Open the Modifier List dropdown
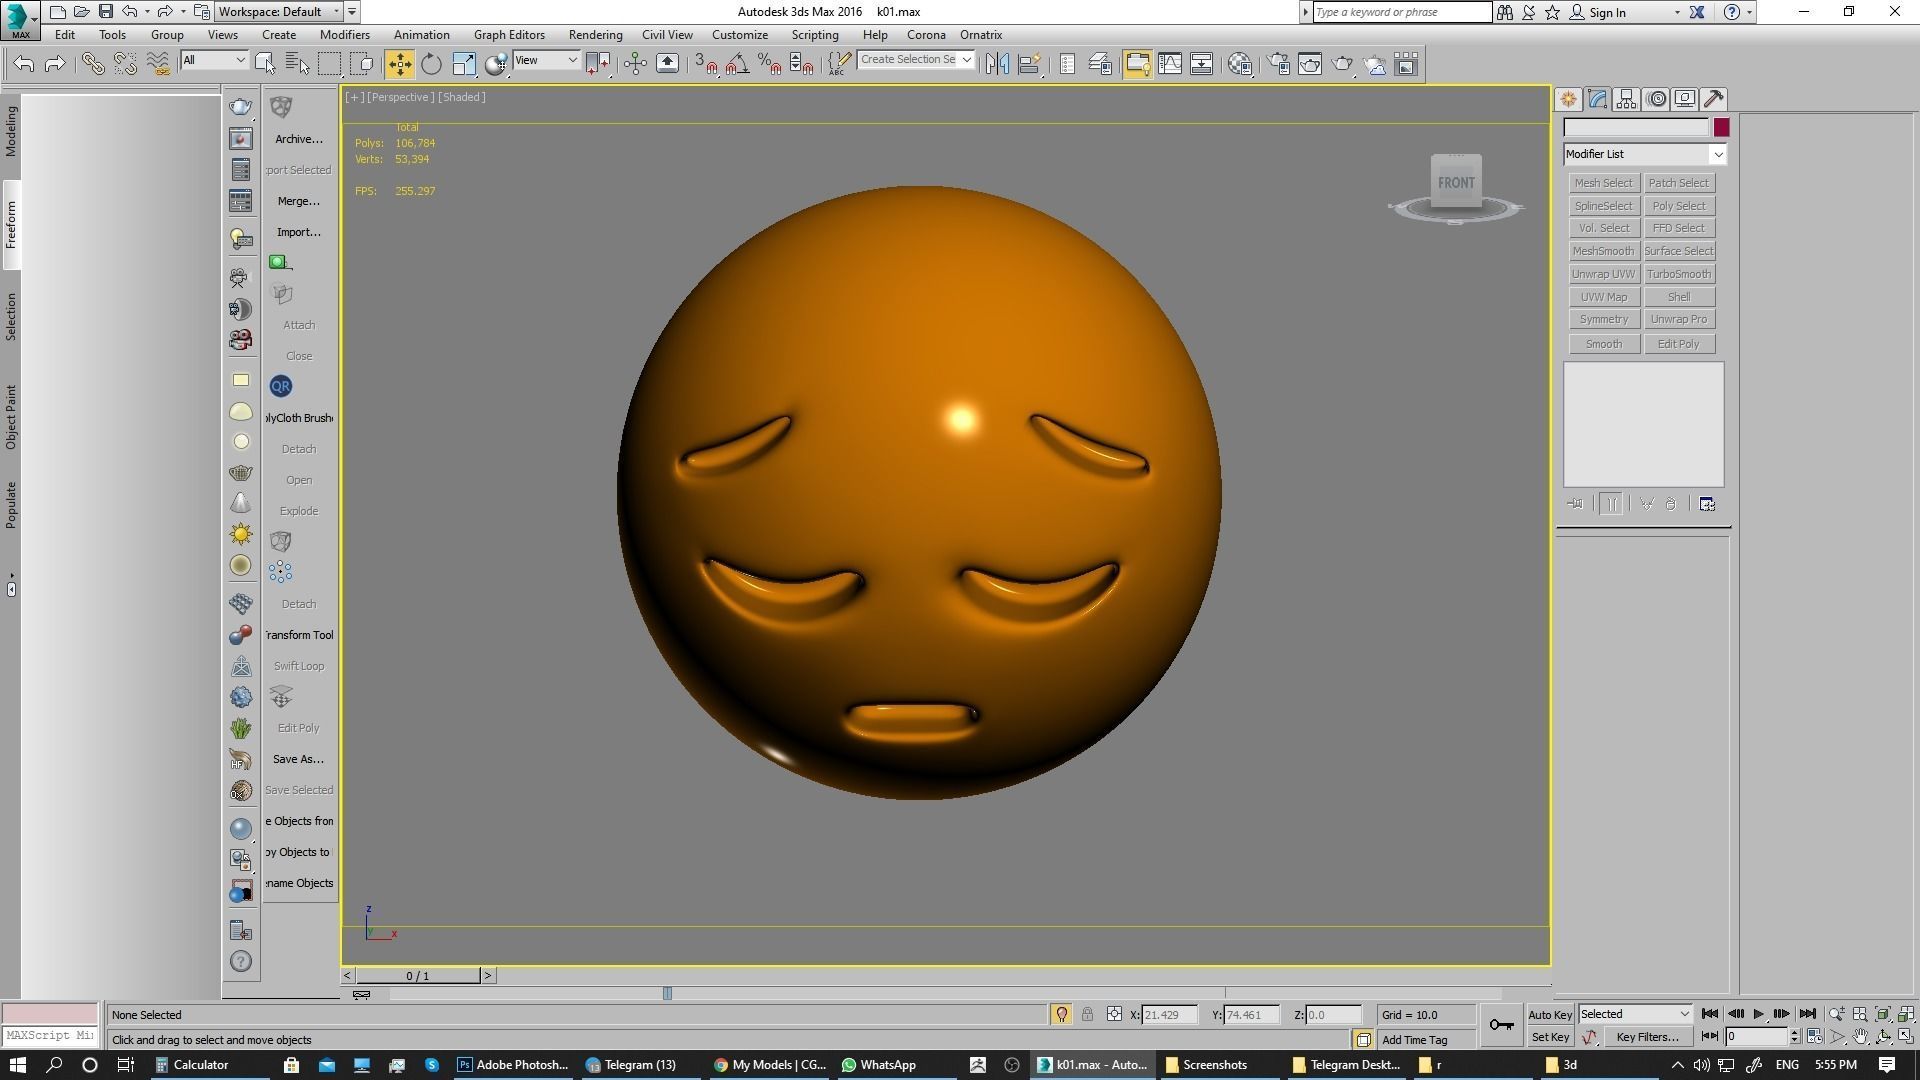Viewport: 1920px width, 1080px height. (1645, 154)
